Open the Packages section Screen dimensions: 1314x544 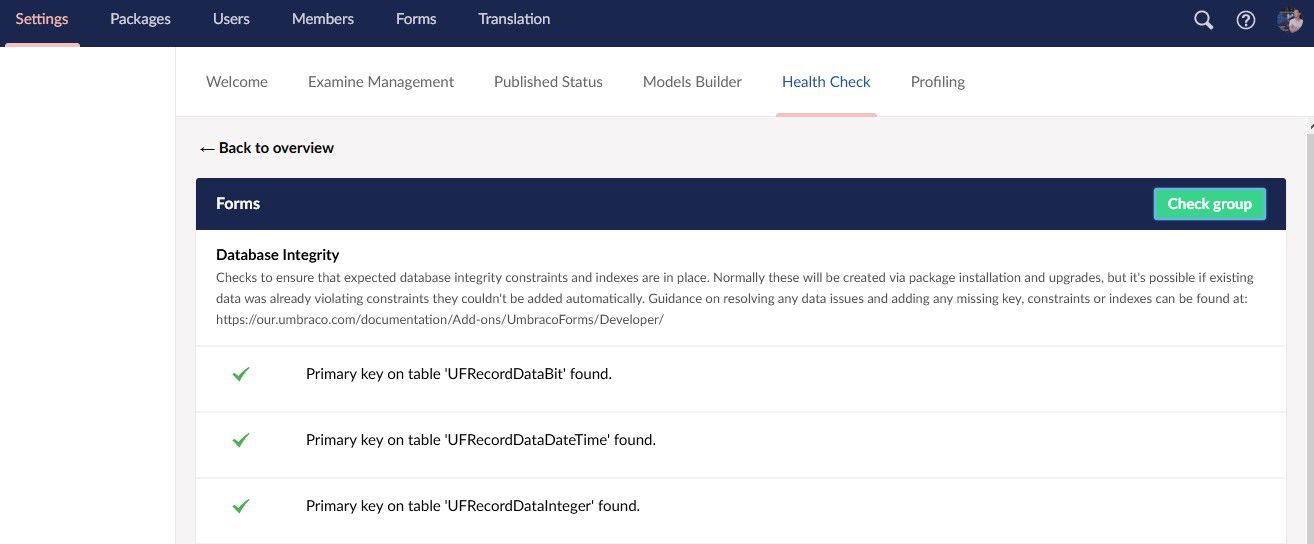(140, 19)
